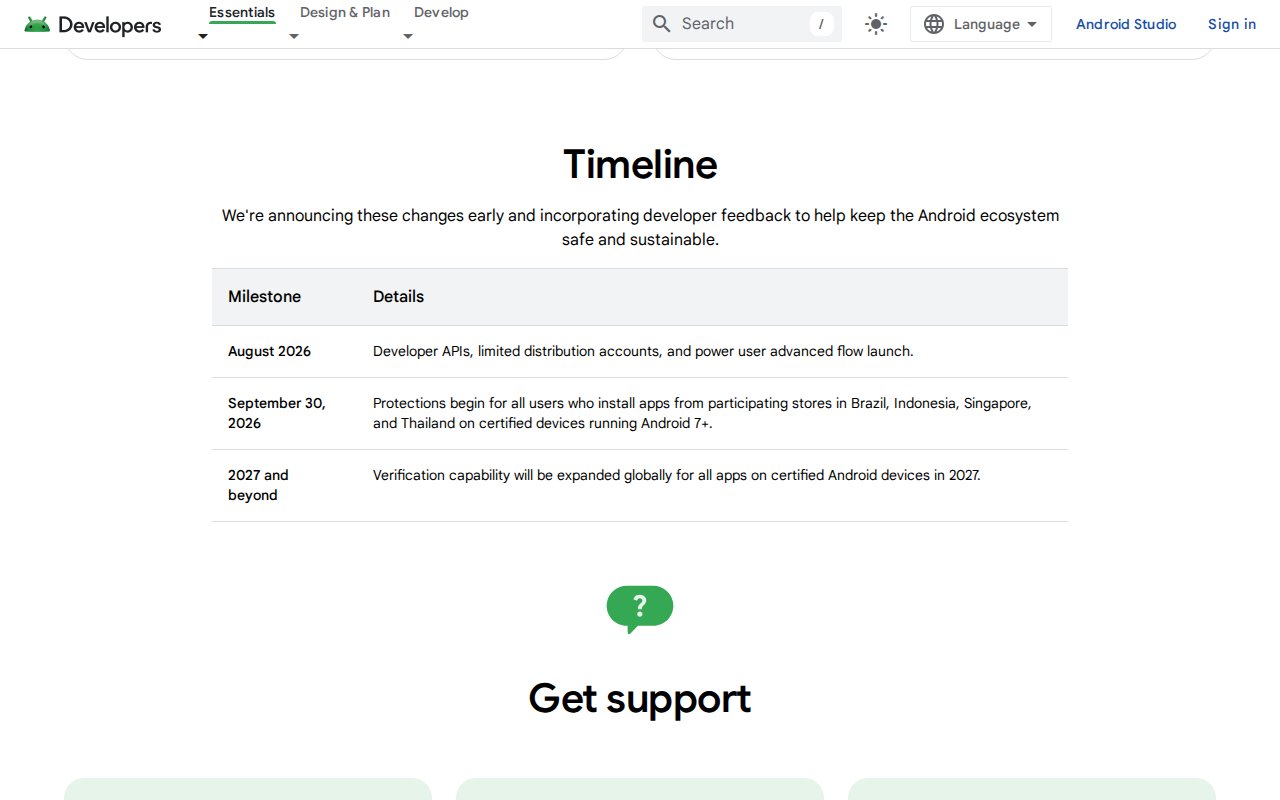
Task: Click the Details column header
Action: pos(398,297)
